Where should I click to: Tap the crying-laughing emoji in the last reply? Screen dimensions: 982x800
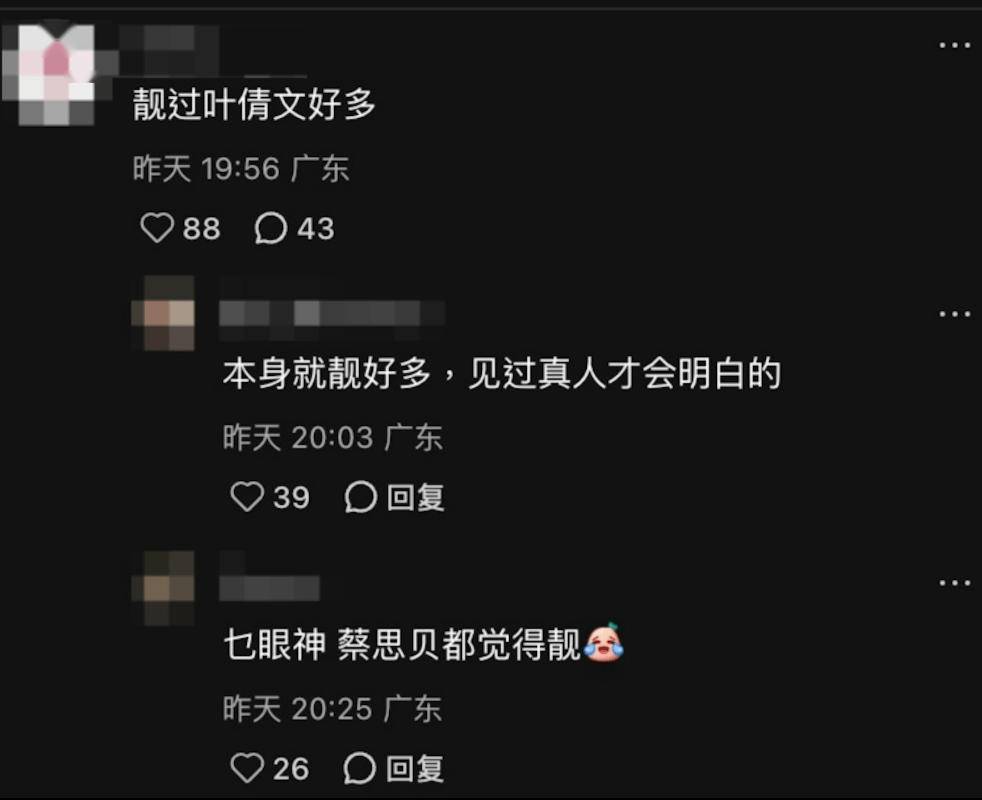point(604,642)
